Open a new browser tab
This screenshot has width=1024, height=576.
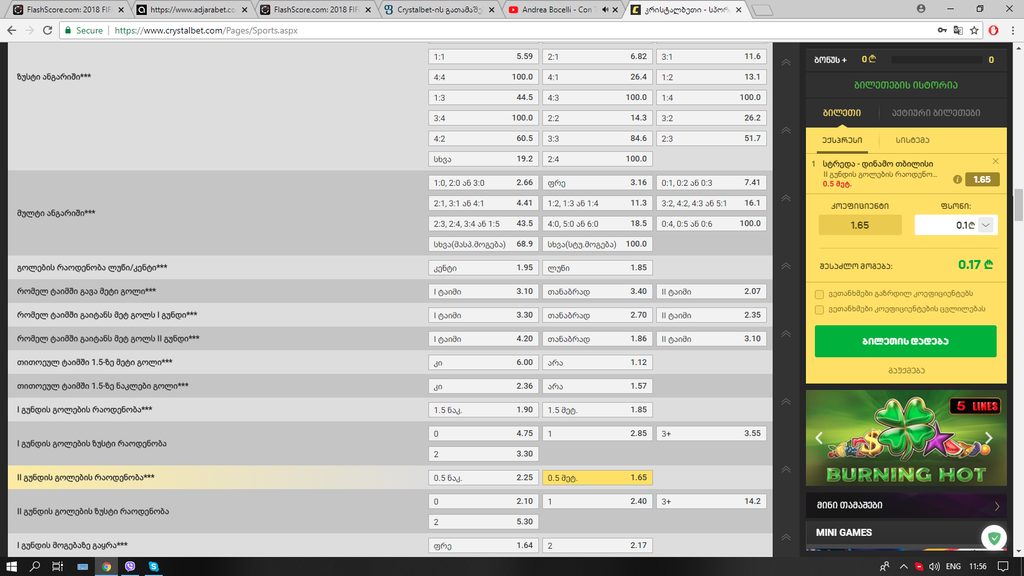point(761,10)
